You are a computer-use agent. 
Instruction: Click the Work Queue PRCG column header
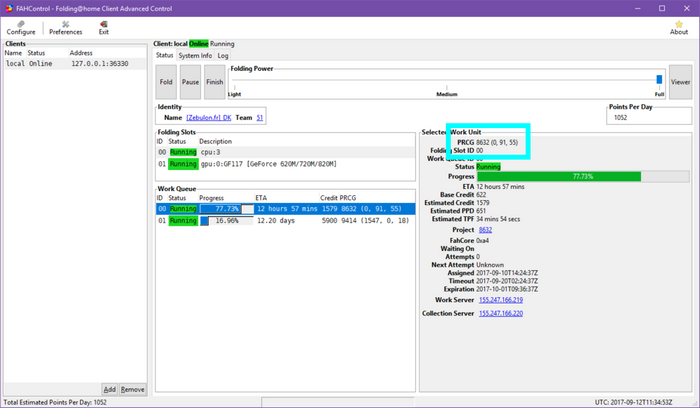click(348, 198)
